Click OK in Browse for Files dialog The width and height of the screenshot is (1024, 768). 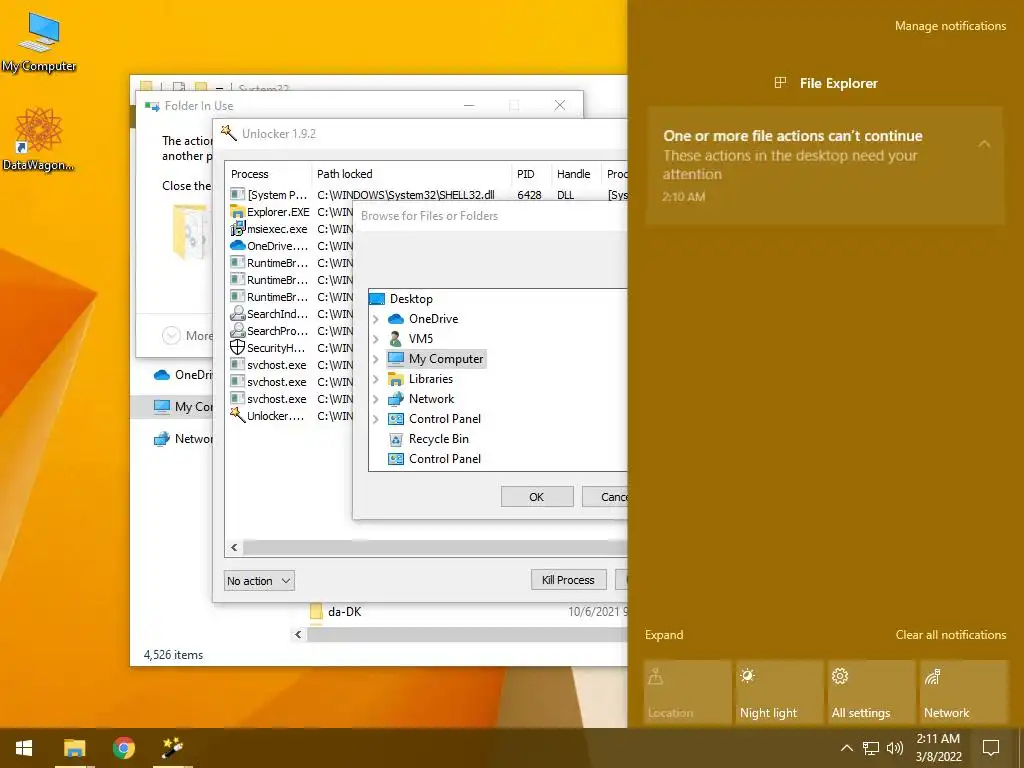click(x=537, y=497)
